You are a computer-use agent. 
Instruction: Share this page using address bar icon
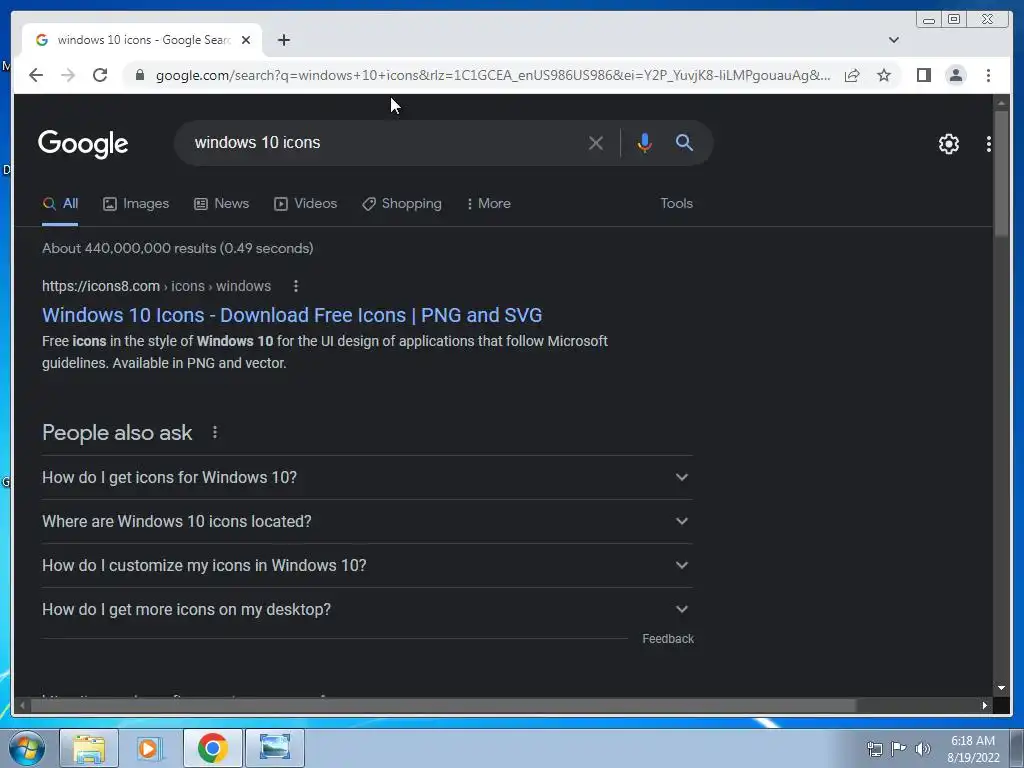pos(852,75)
